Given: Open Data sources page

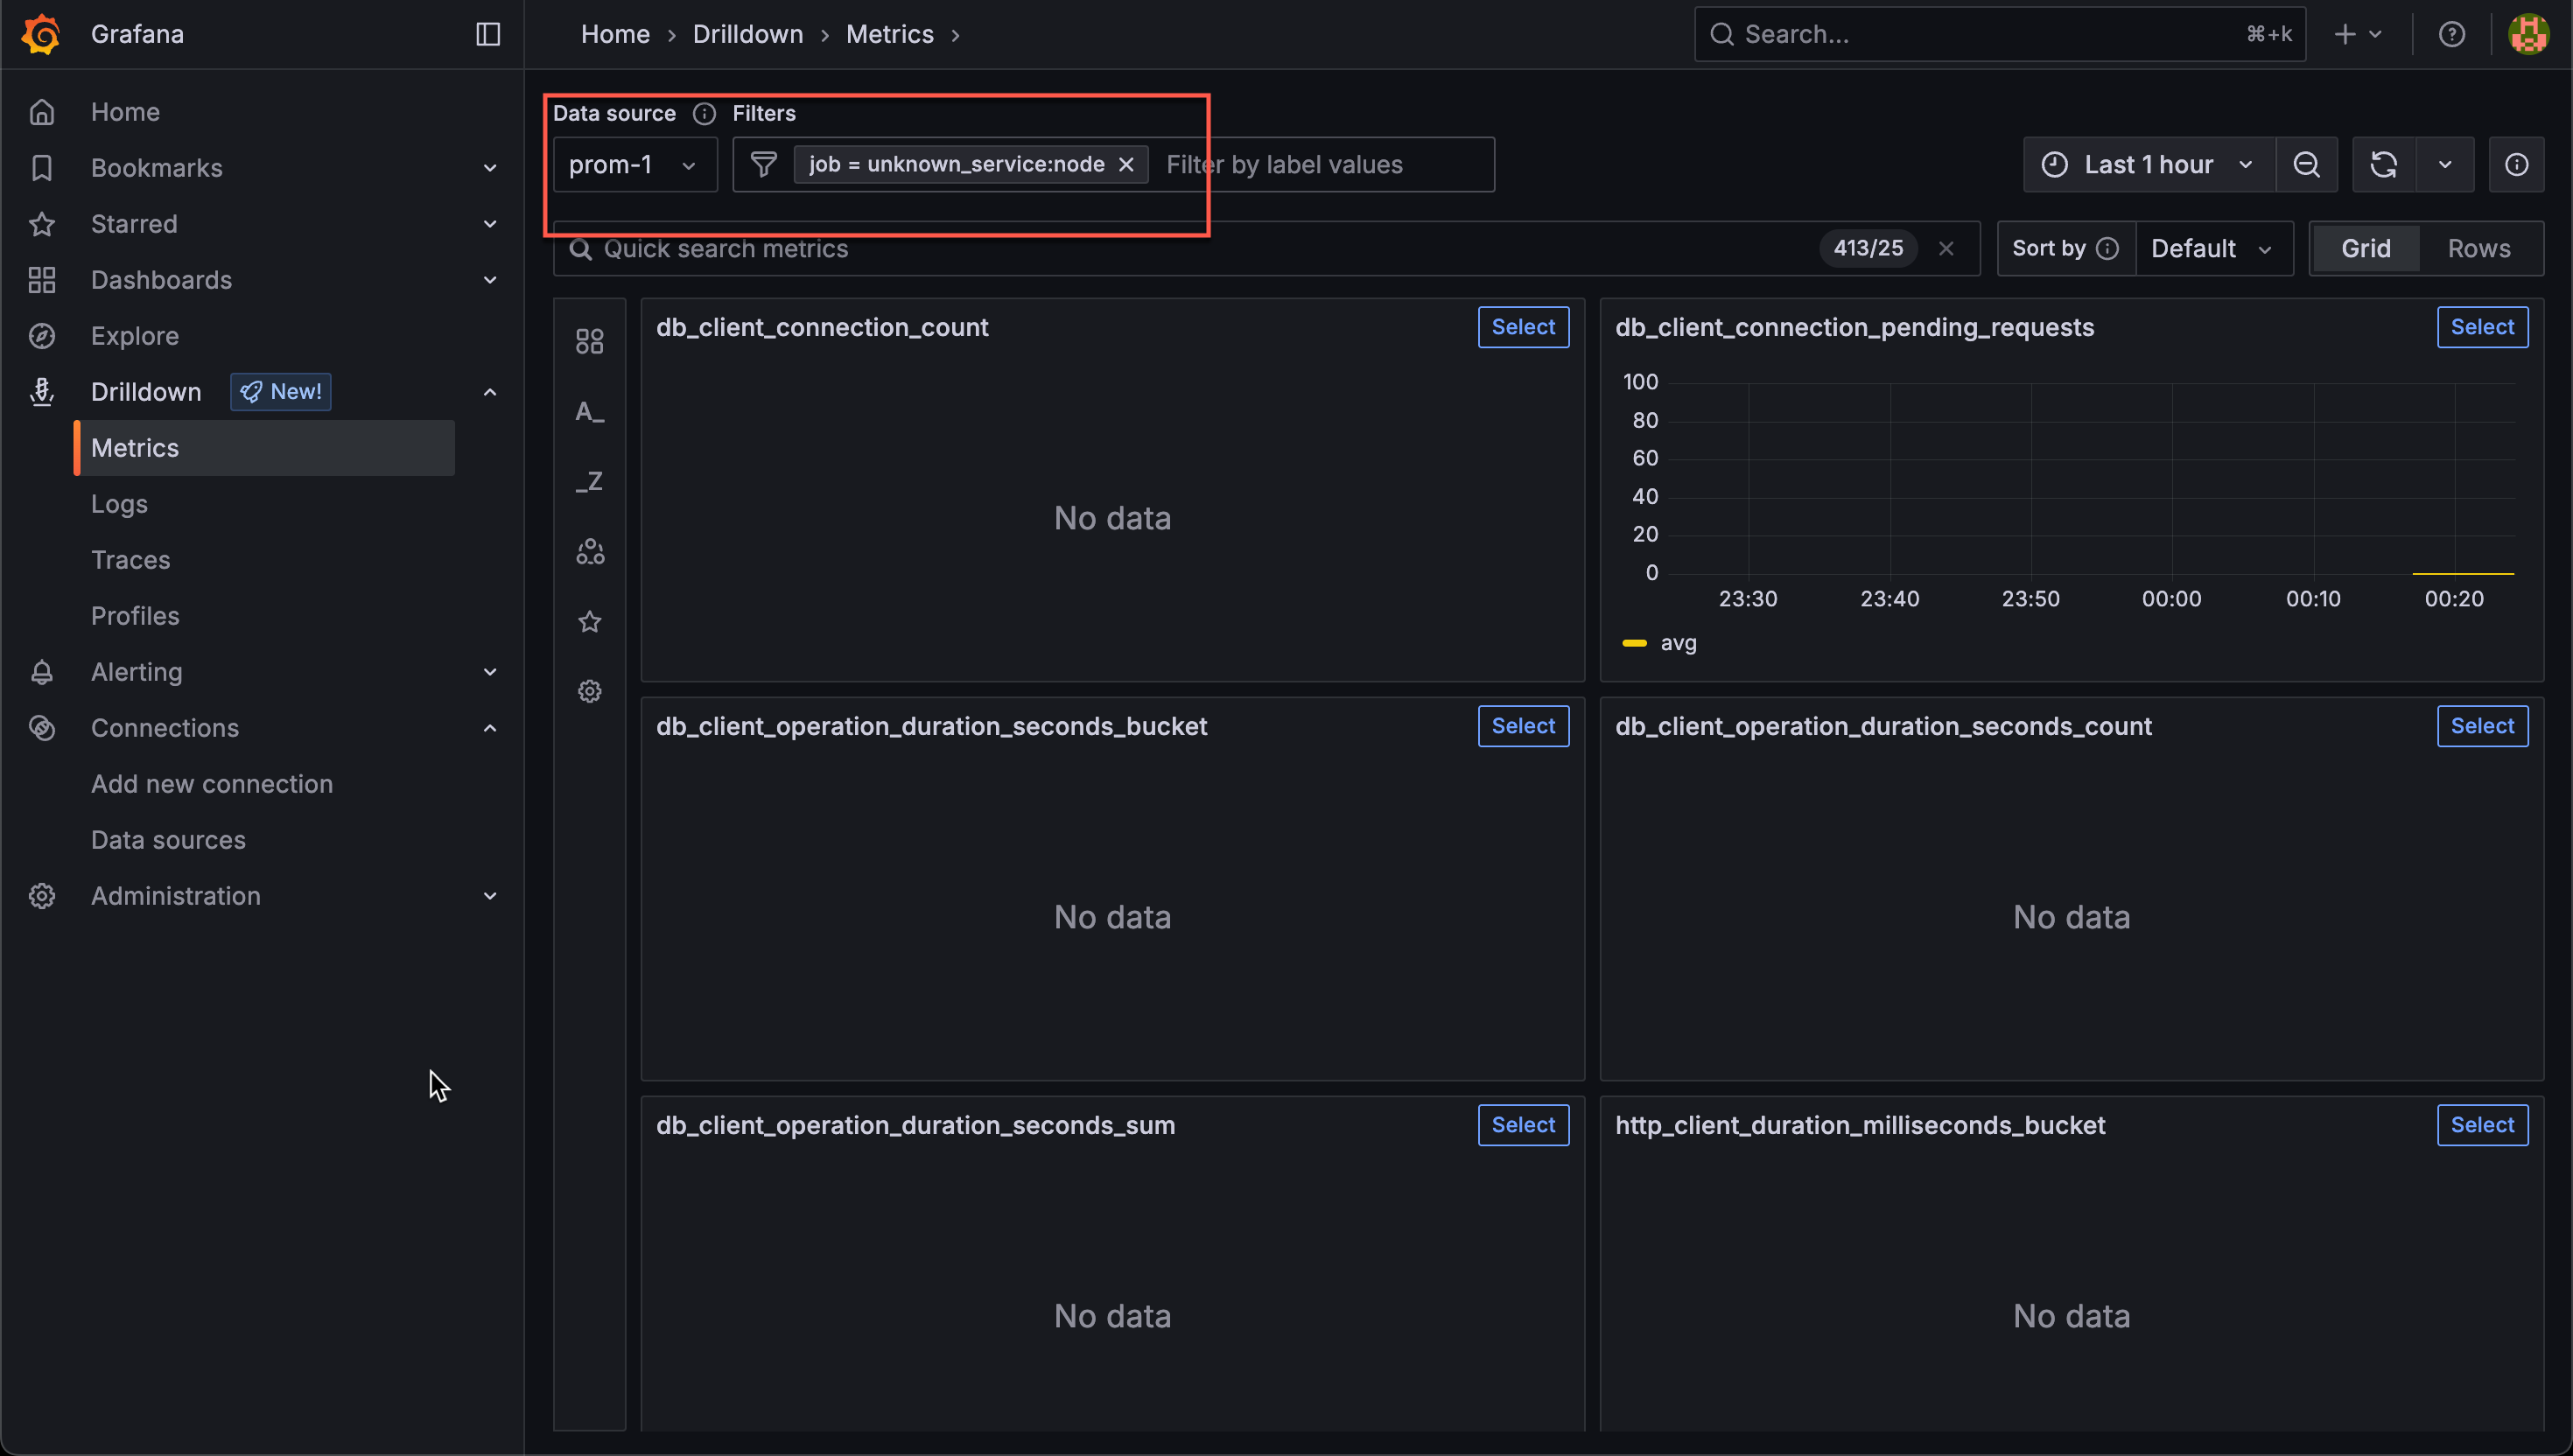Looking at the screenshot, I should click(x=168, y=840).
